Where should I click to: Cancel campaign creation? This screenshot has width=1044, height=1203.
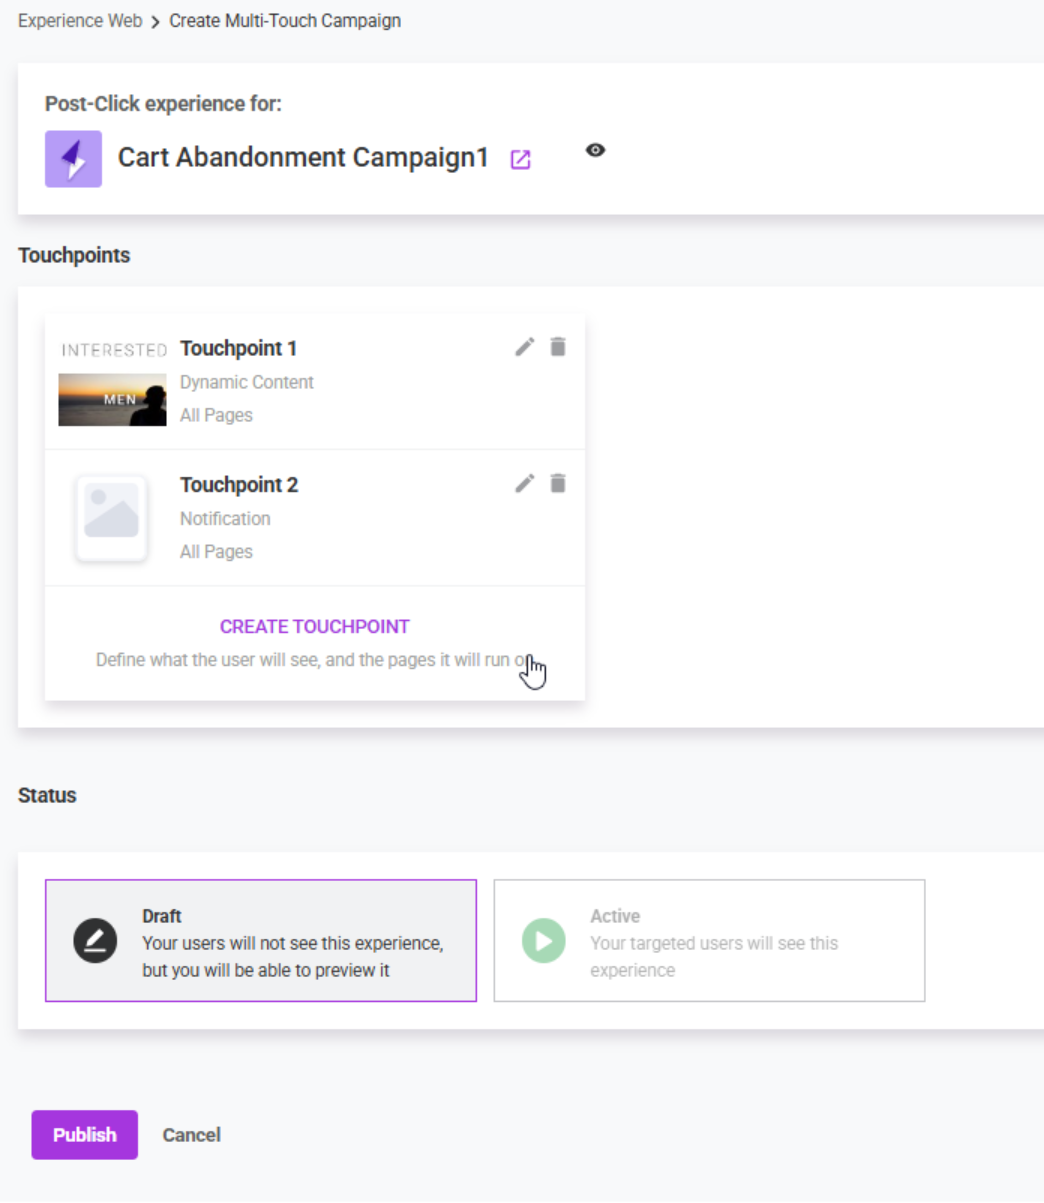coord(192,1135)
